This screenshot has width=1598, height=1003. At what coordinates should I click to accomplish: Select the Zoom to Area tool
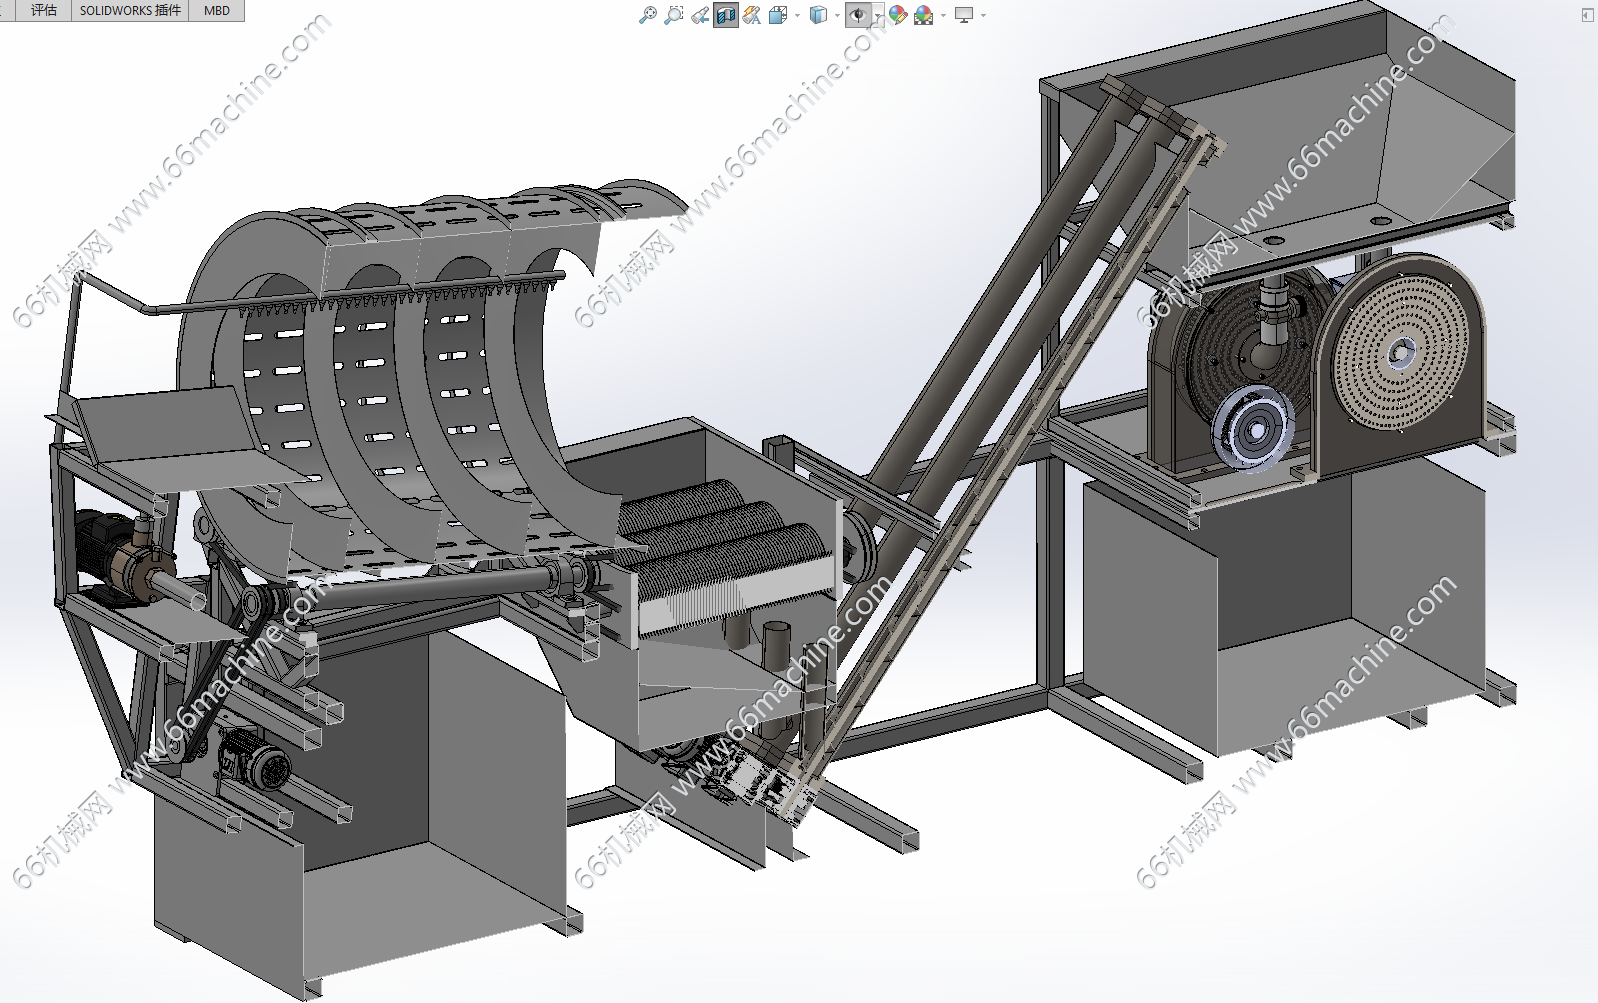pyautogui.click(x=674, y=15)
